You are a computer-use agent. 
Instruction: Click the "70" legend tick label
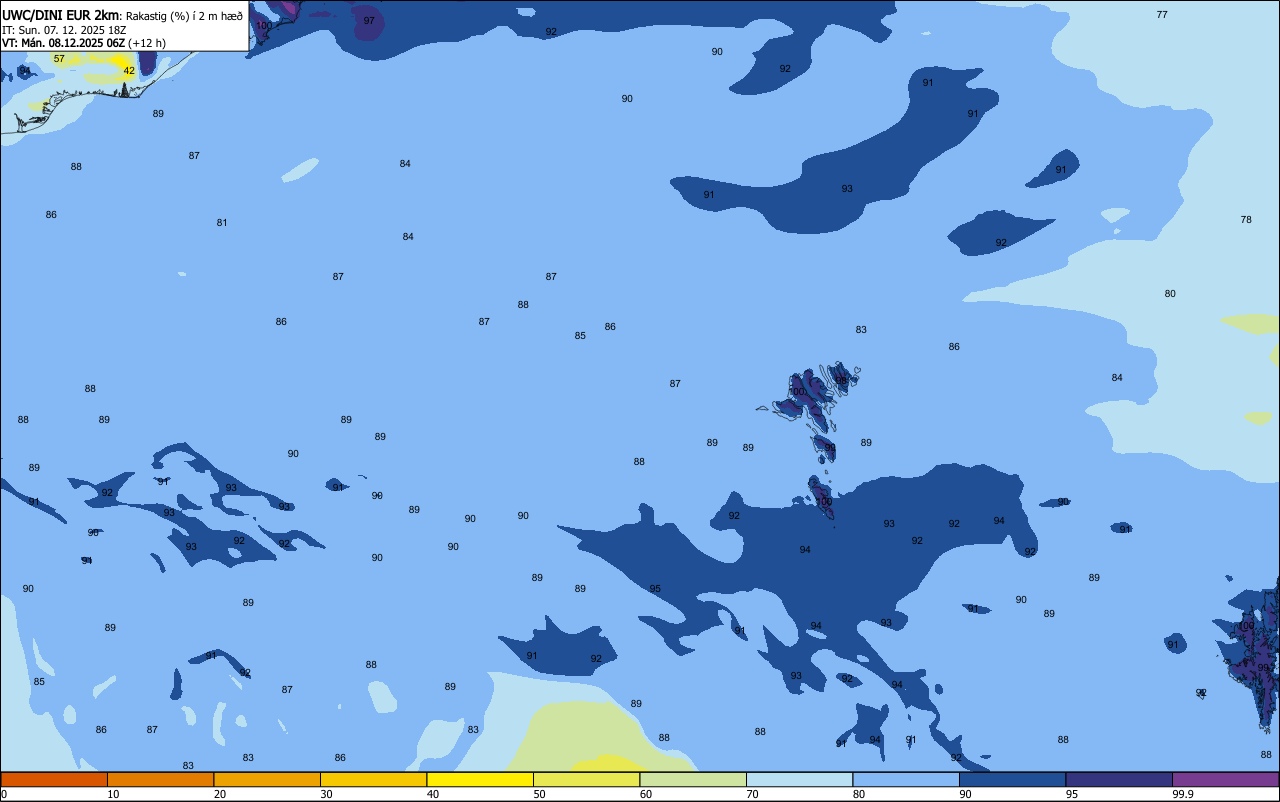click(752, 794)
